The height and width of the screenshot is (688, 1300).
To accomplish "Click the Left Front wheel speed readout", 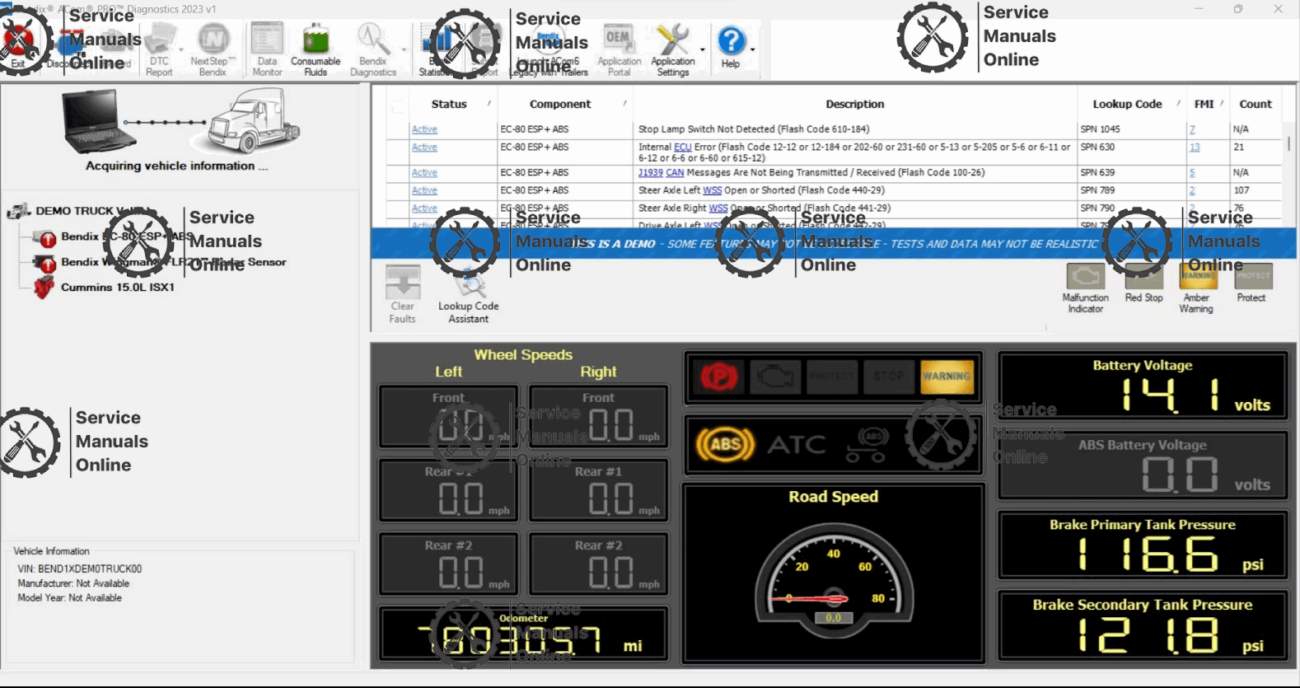I will point(449,417).
